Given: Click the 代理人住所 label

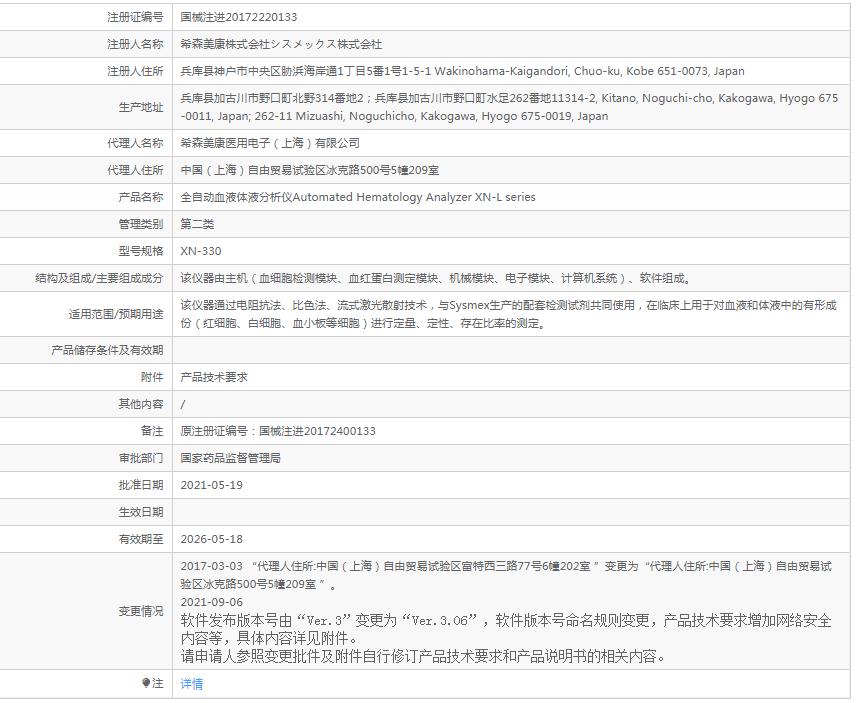Looking at the screenshot, I should pyautogui.click(x=135, y=170).
